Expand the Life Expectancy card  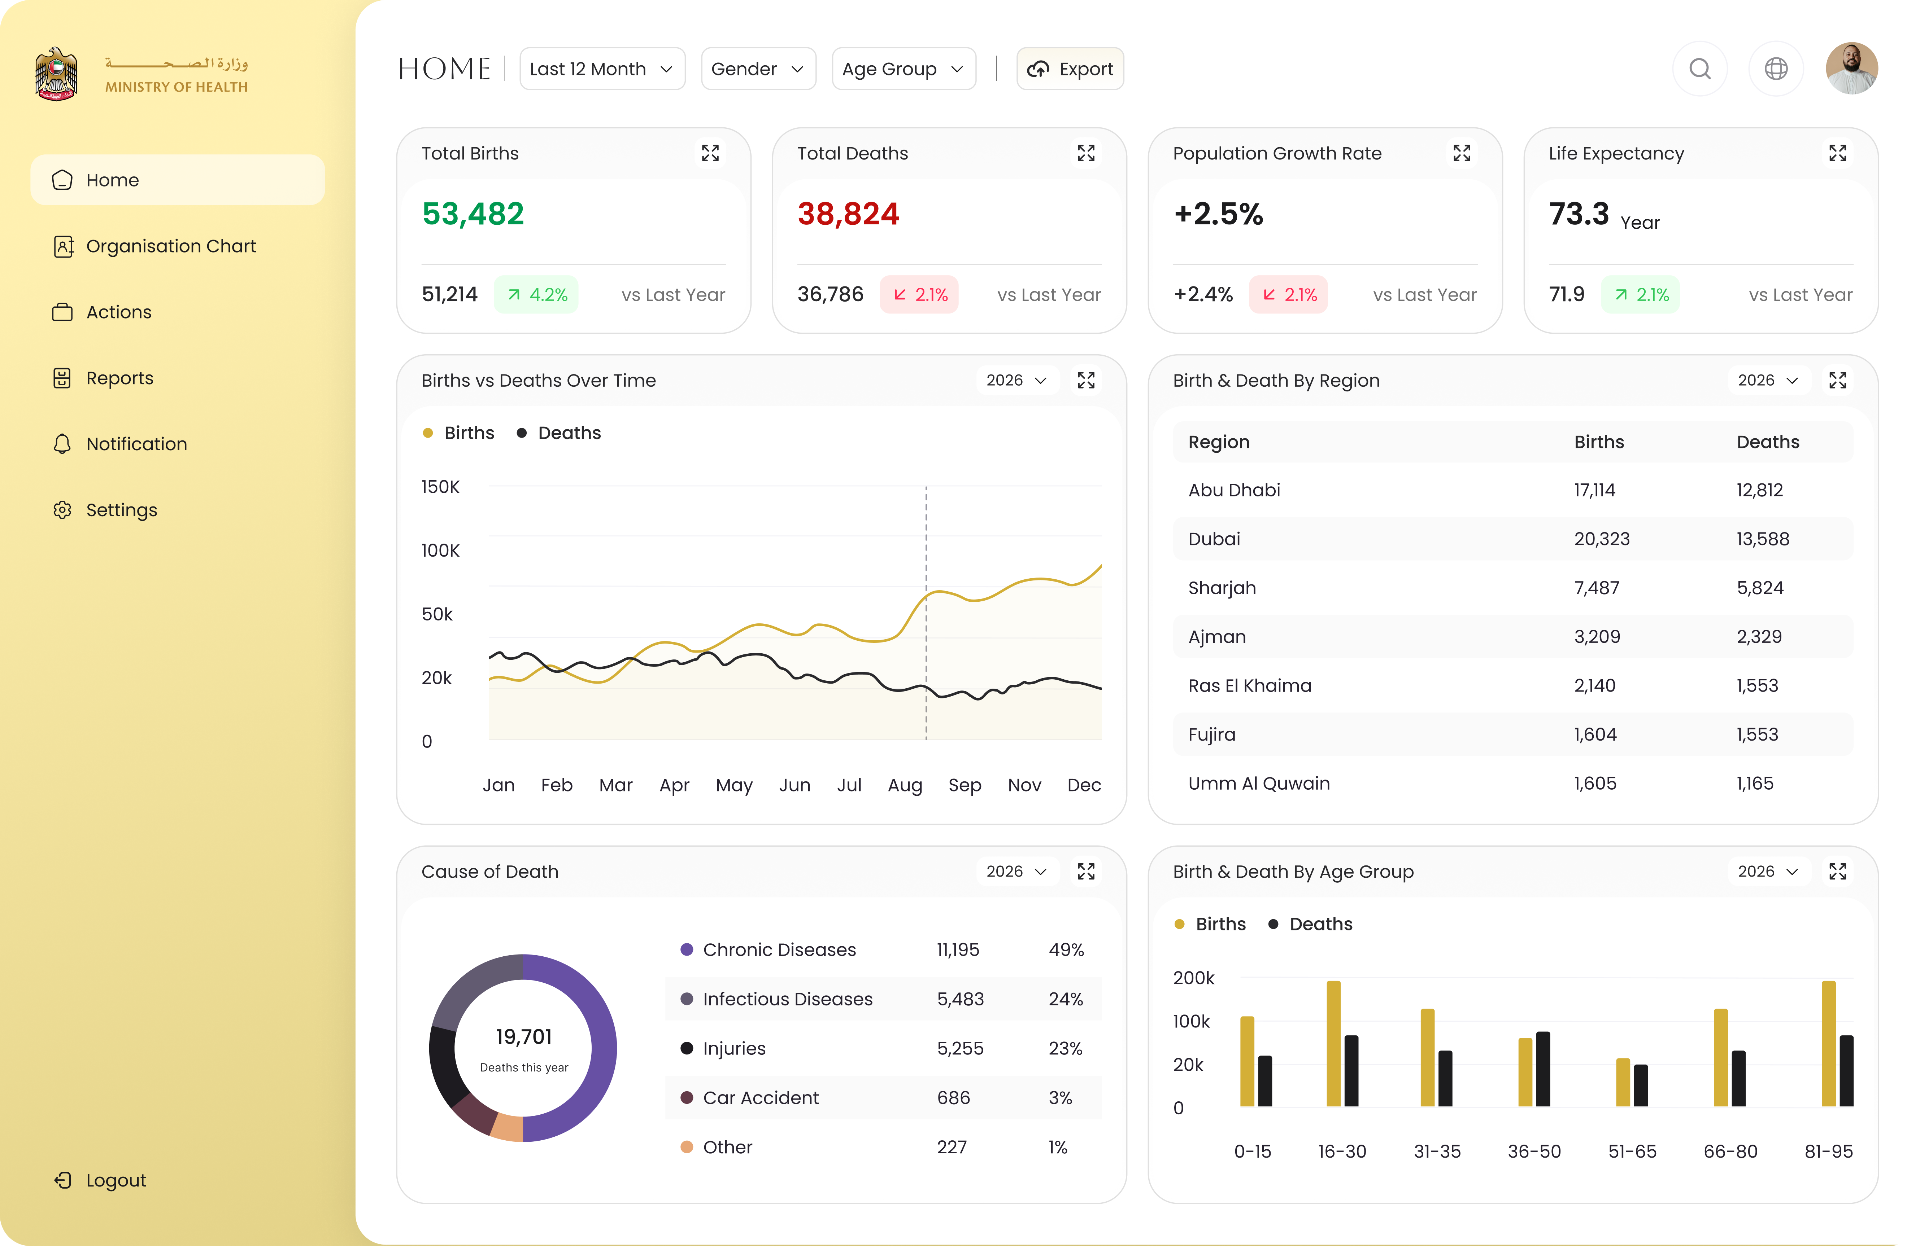click(x=1838, y=153)
